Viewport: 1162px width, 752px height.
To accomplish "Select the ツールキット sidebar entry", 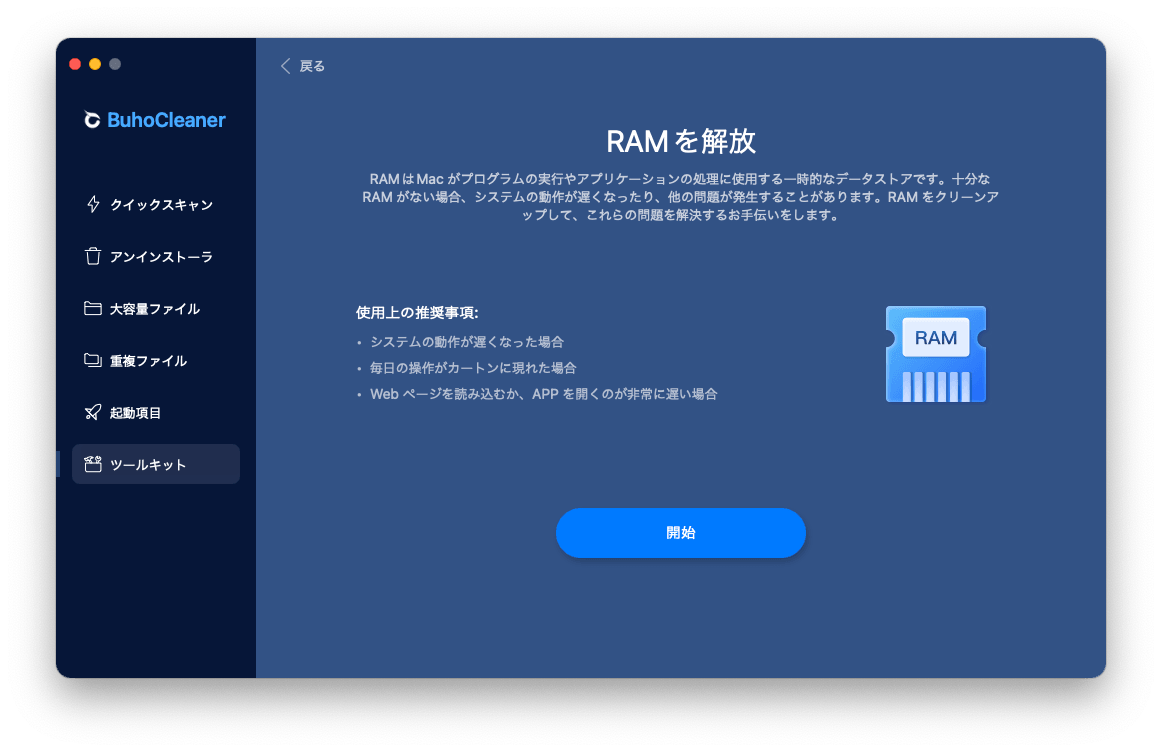I will (x=148, y=465).
